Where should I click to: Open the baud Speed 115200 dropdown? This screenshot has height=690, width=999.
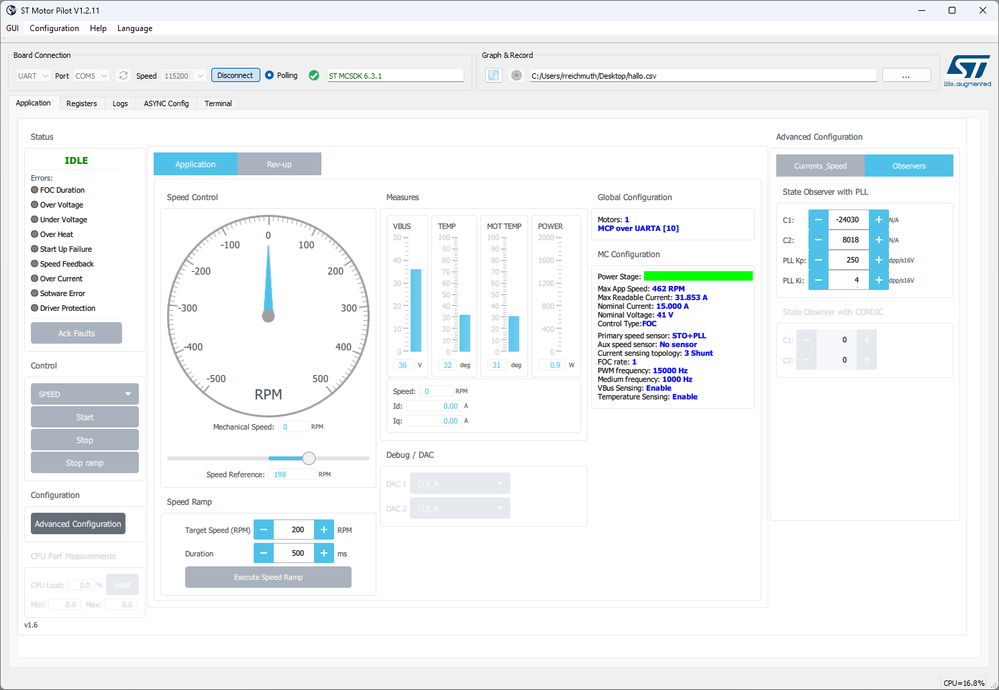point(183,76)
